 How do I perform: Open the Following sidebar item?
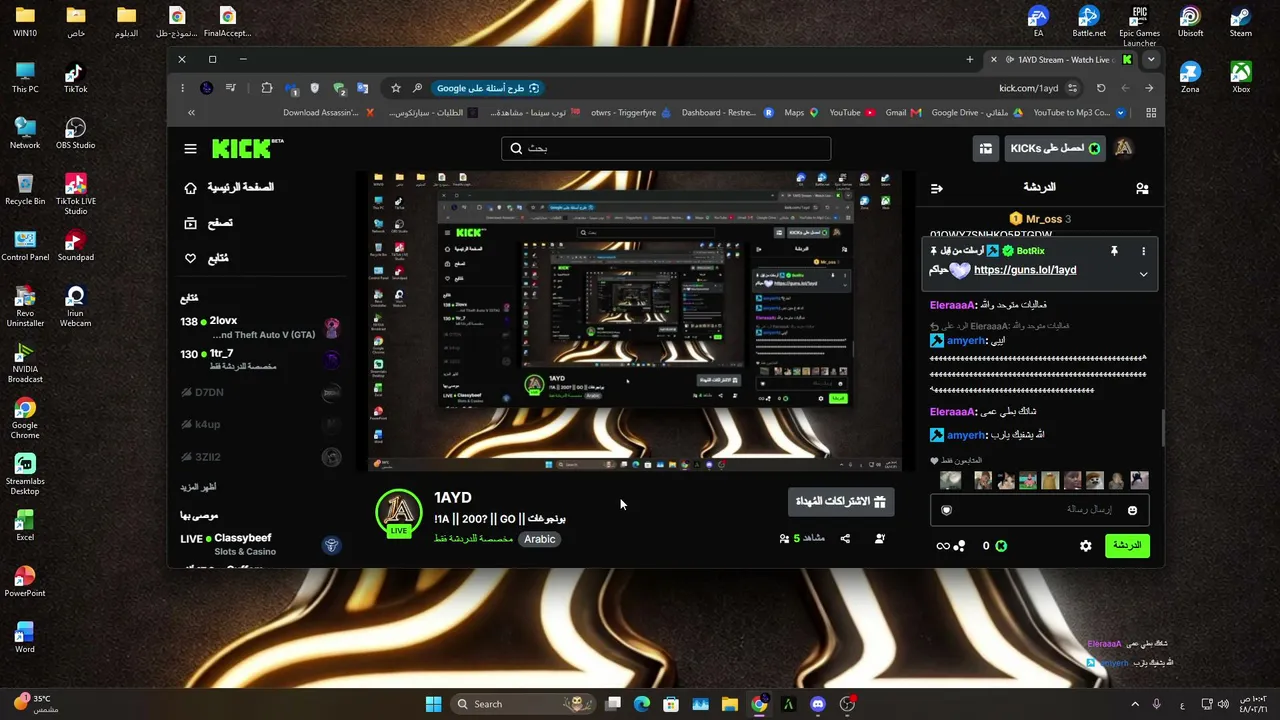click(207, 258)
